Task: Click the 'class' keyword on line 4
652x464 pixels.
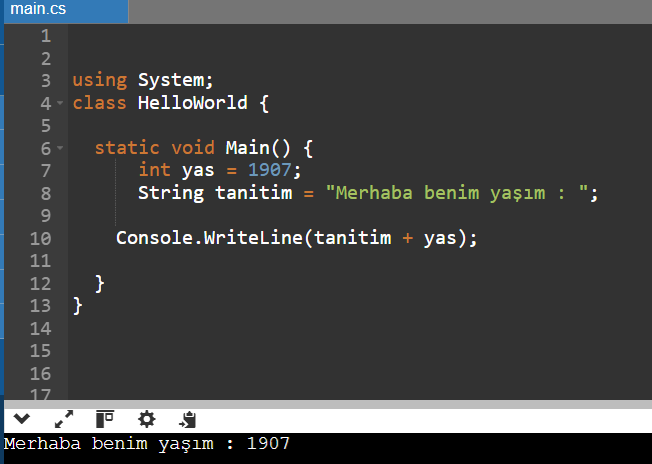Action: [99, 103]
